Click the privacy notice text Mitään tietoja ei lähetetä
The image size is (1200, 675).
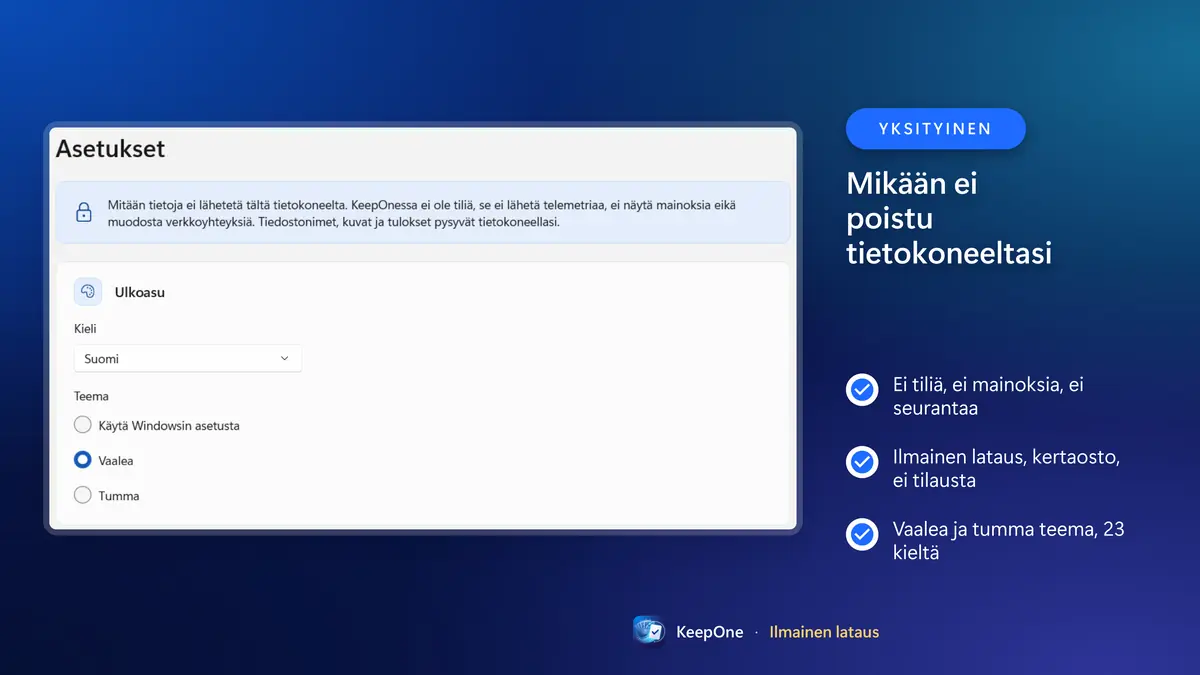tap(422, 213)
